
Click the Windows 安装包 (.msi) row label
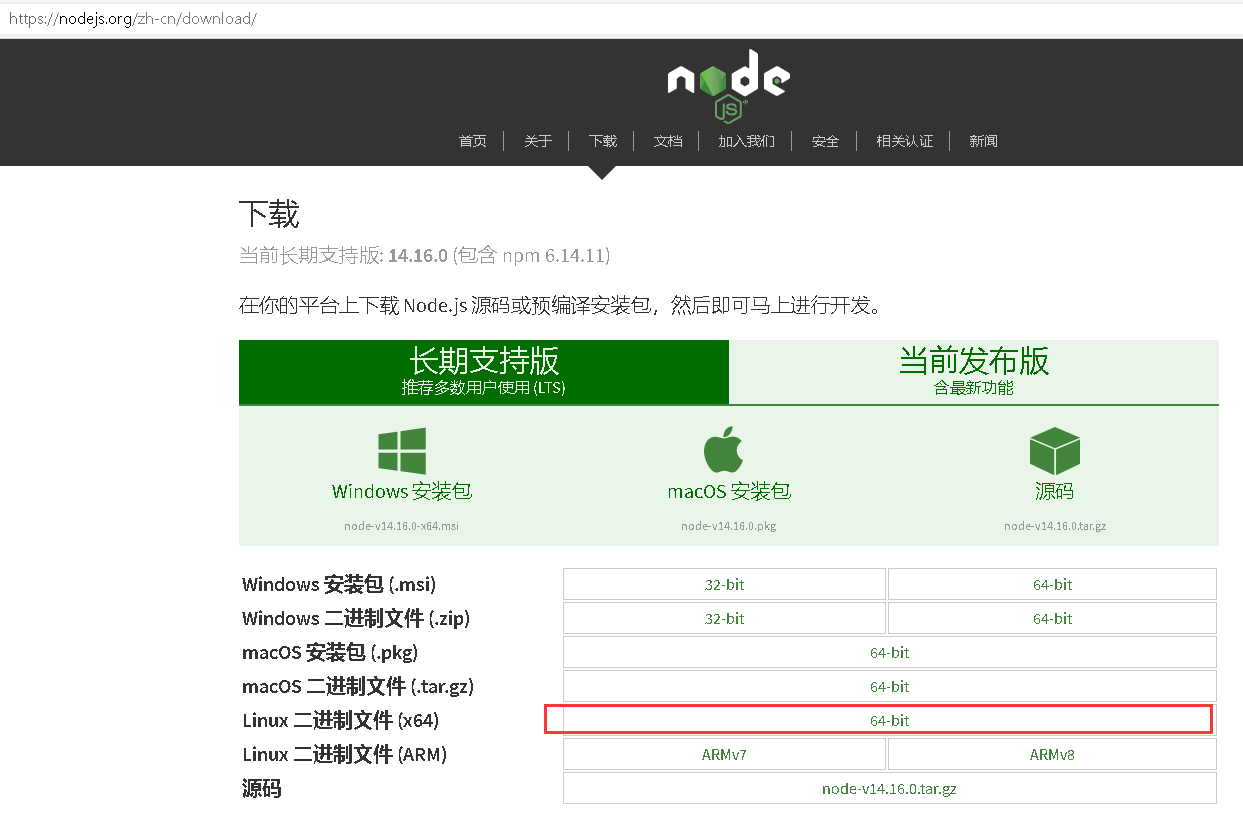pyautogui.click(x=339, y=584)
